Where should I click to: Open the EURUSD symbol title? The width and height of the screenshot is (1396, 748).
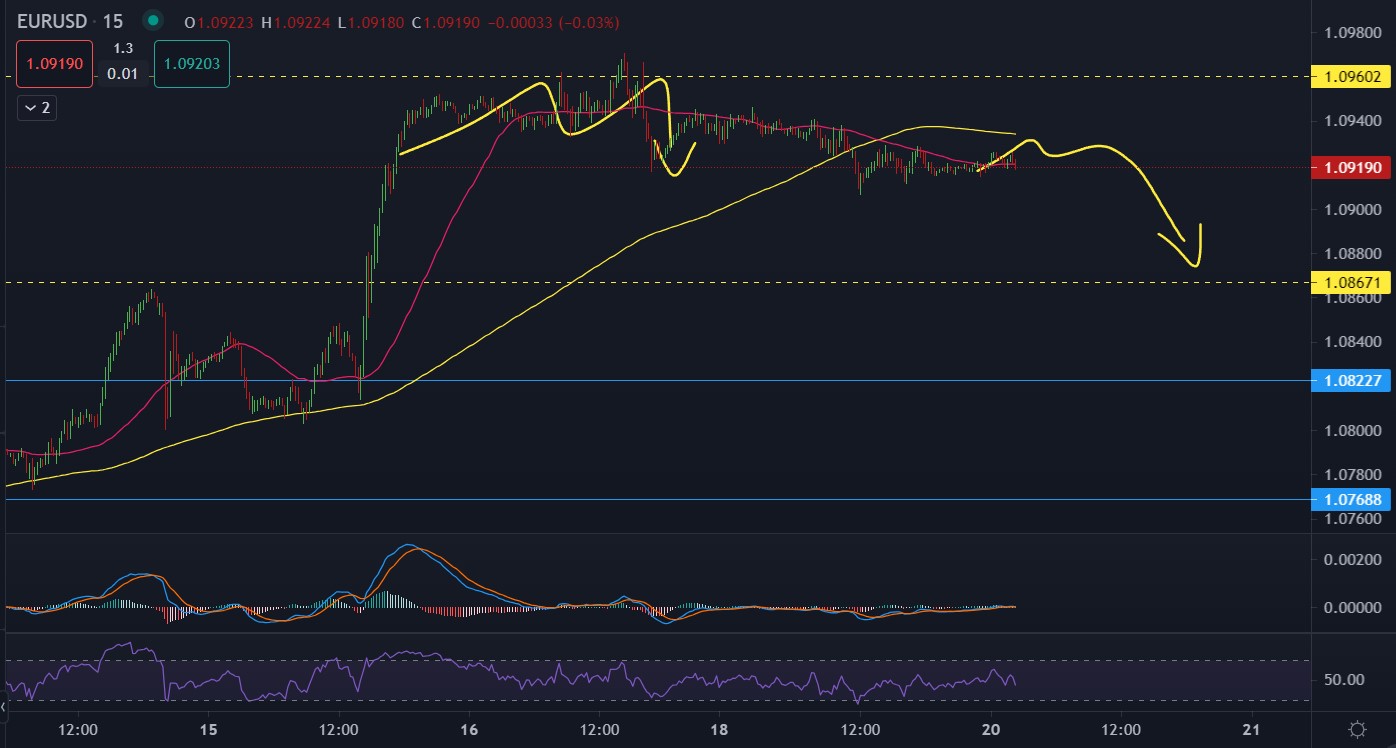pos(55,20)
